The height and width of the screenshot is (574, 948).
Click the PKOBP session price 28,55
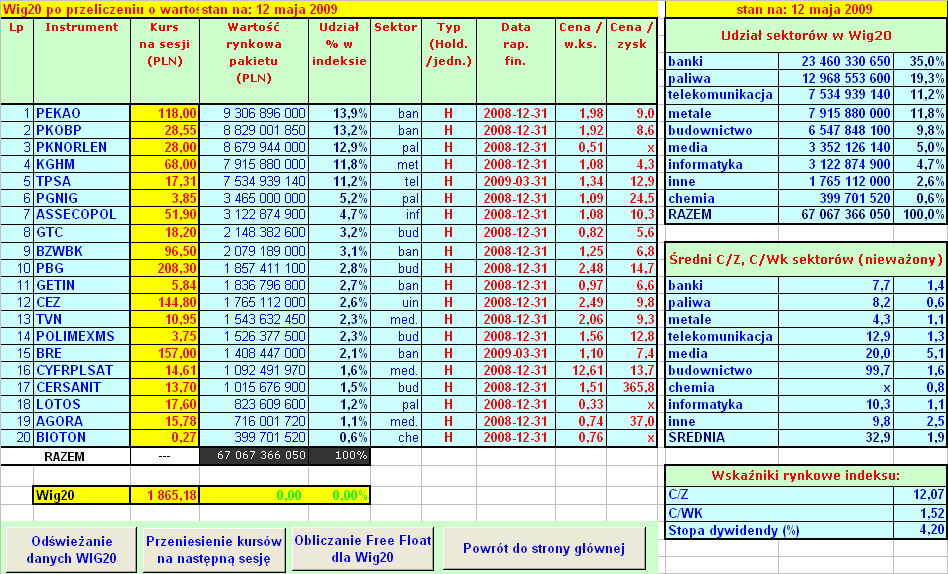coord(165,130)
